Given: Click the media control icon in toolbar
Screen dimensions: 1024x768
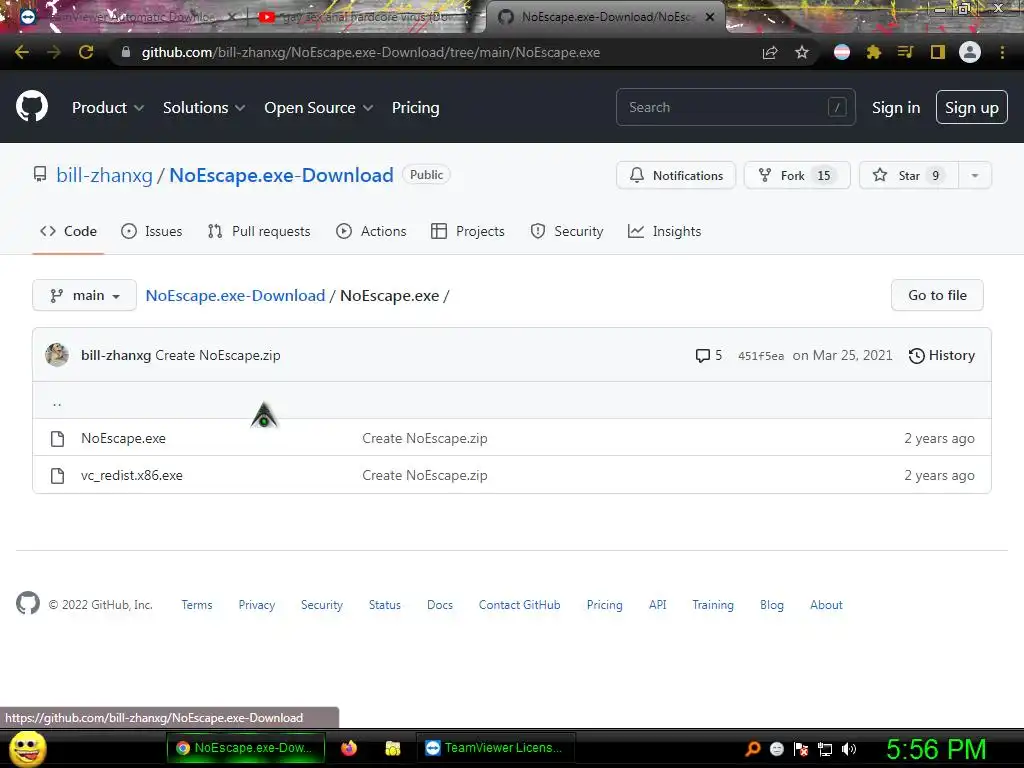Looking at the screenshot, I should click(905, 52).
